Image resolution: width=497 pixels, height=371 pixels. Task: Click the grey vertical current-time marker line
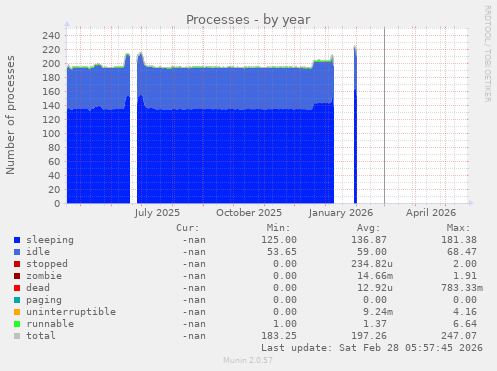[x=384, y=116]
